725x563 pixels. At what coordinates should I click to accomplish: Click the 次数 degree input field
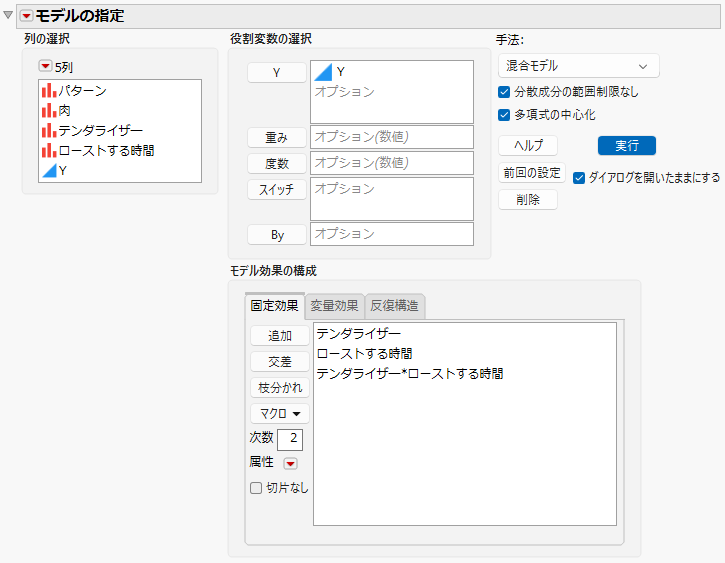click(290, 439)
